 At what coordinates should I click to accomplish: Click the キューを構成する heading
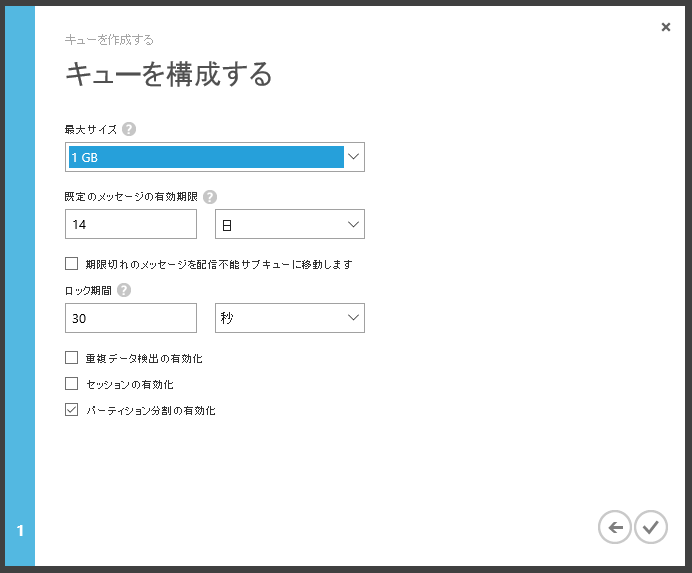[169, 74]
